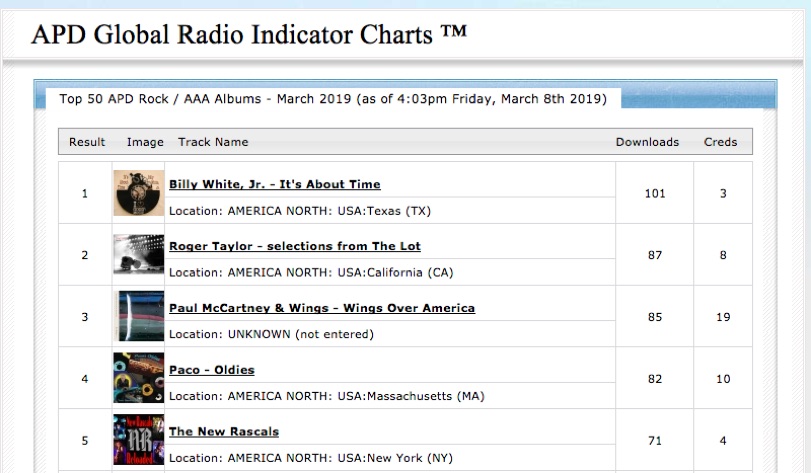Click the APD Global Radio Indicator Charts title
Screen dimensions: 811x473
[249, 34]
